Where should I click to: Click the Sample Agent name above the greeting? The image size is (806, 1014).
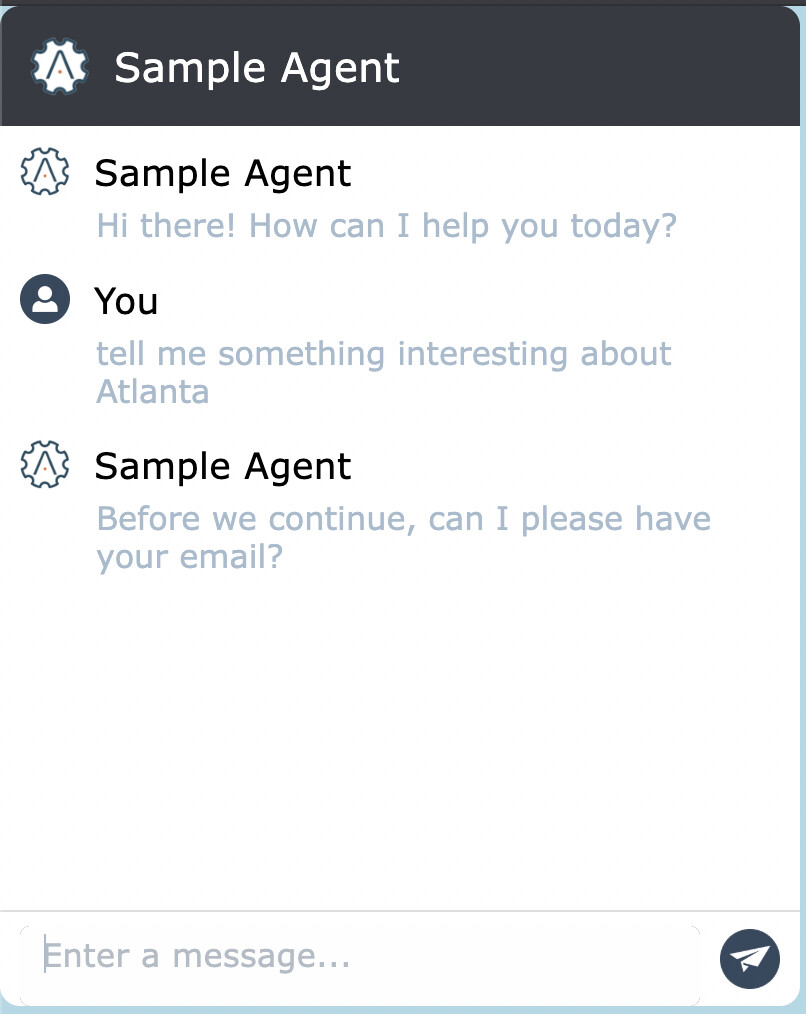[223, 174]
